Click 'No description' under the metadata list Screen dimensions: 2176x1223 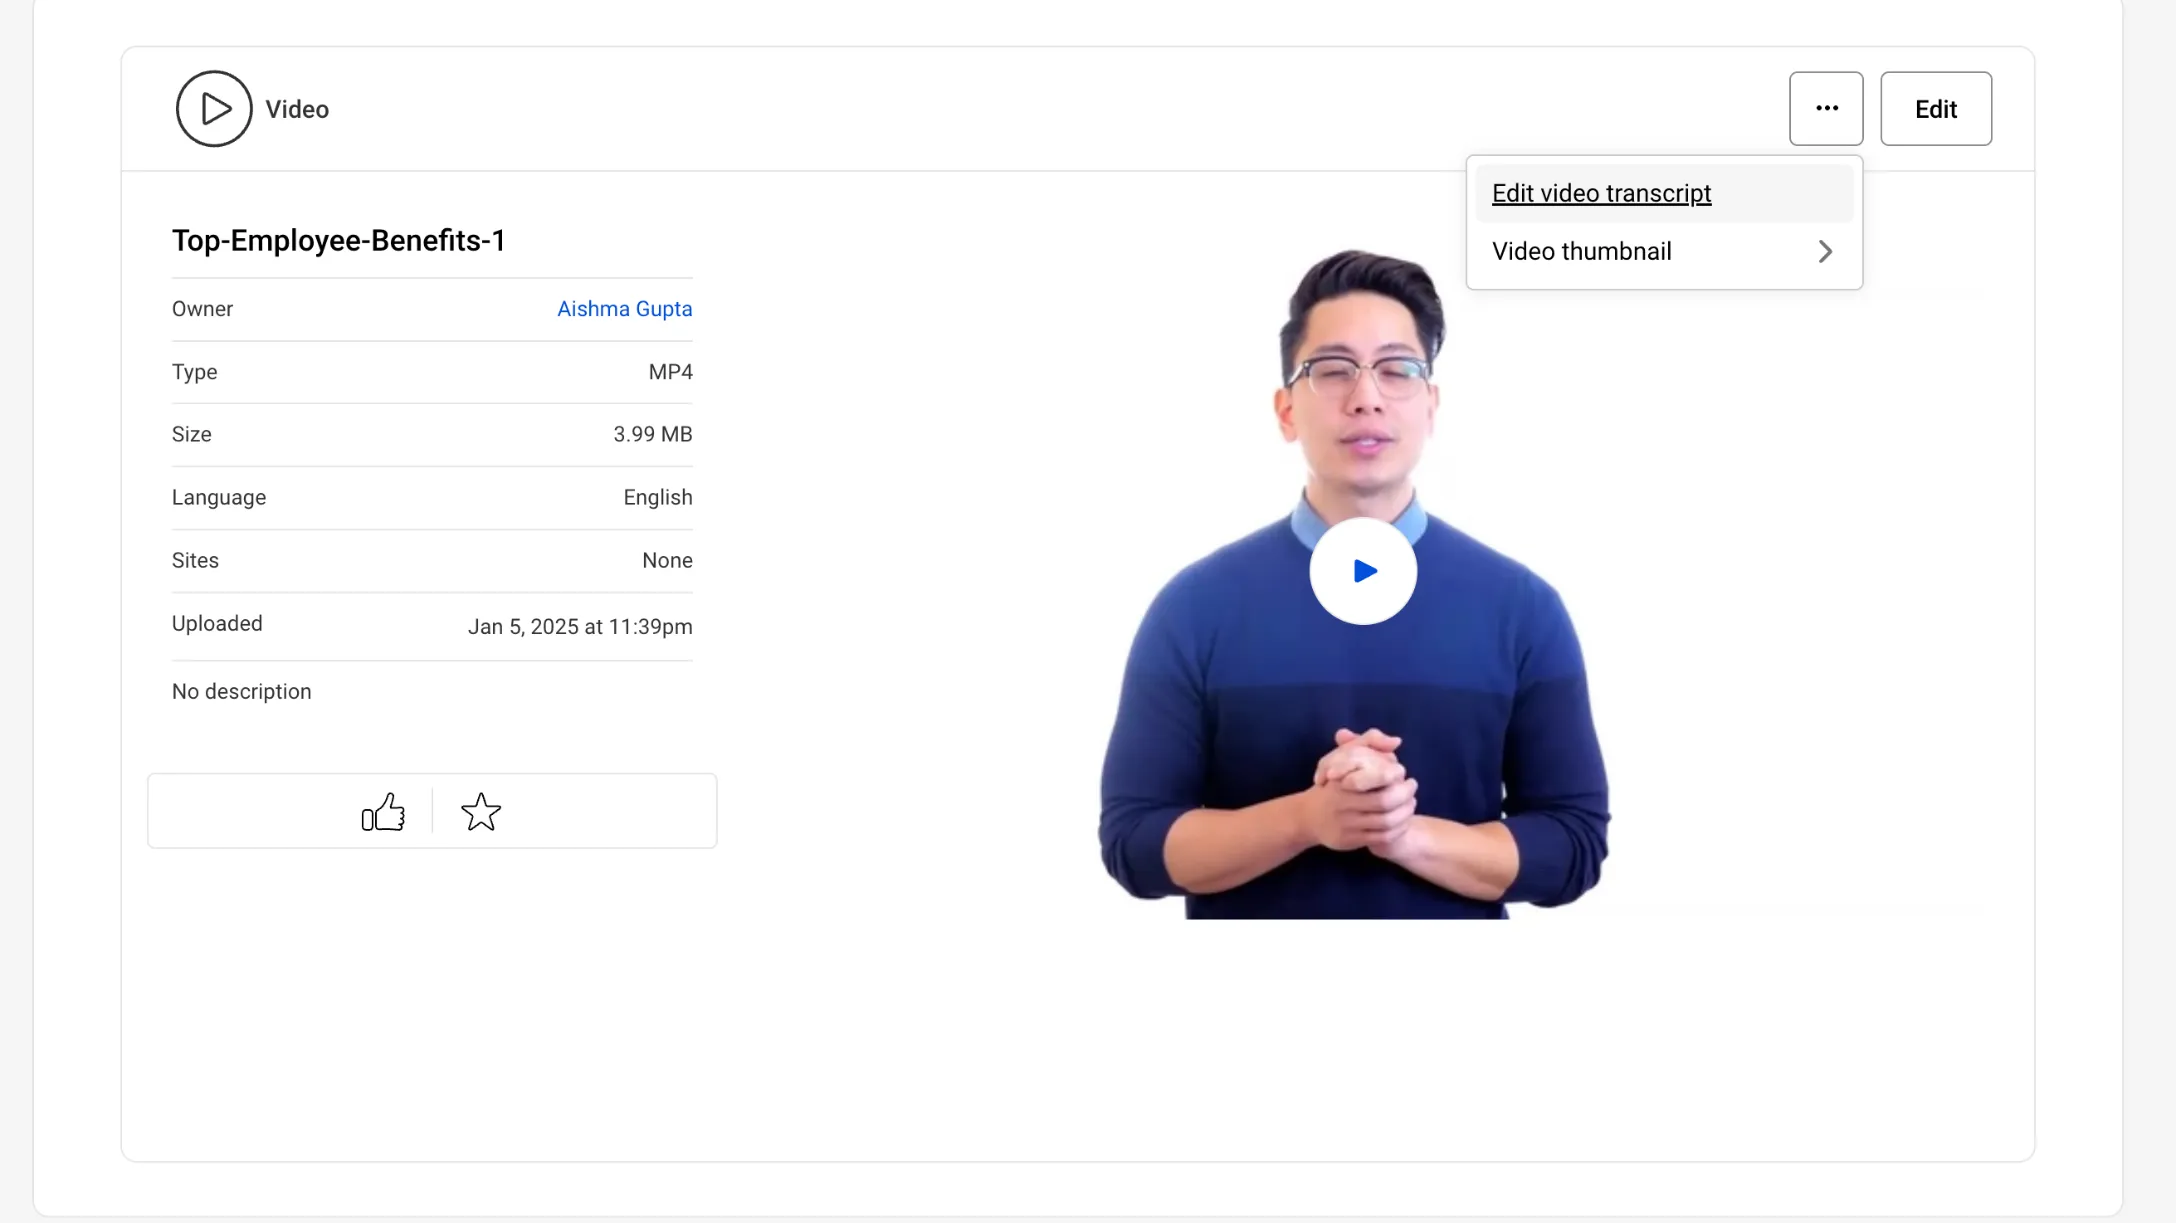coord(241,691)
